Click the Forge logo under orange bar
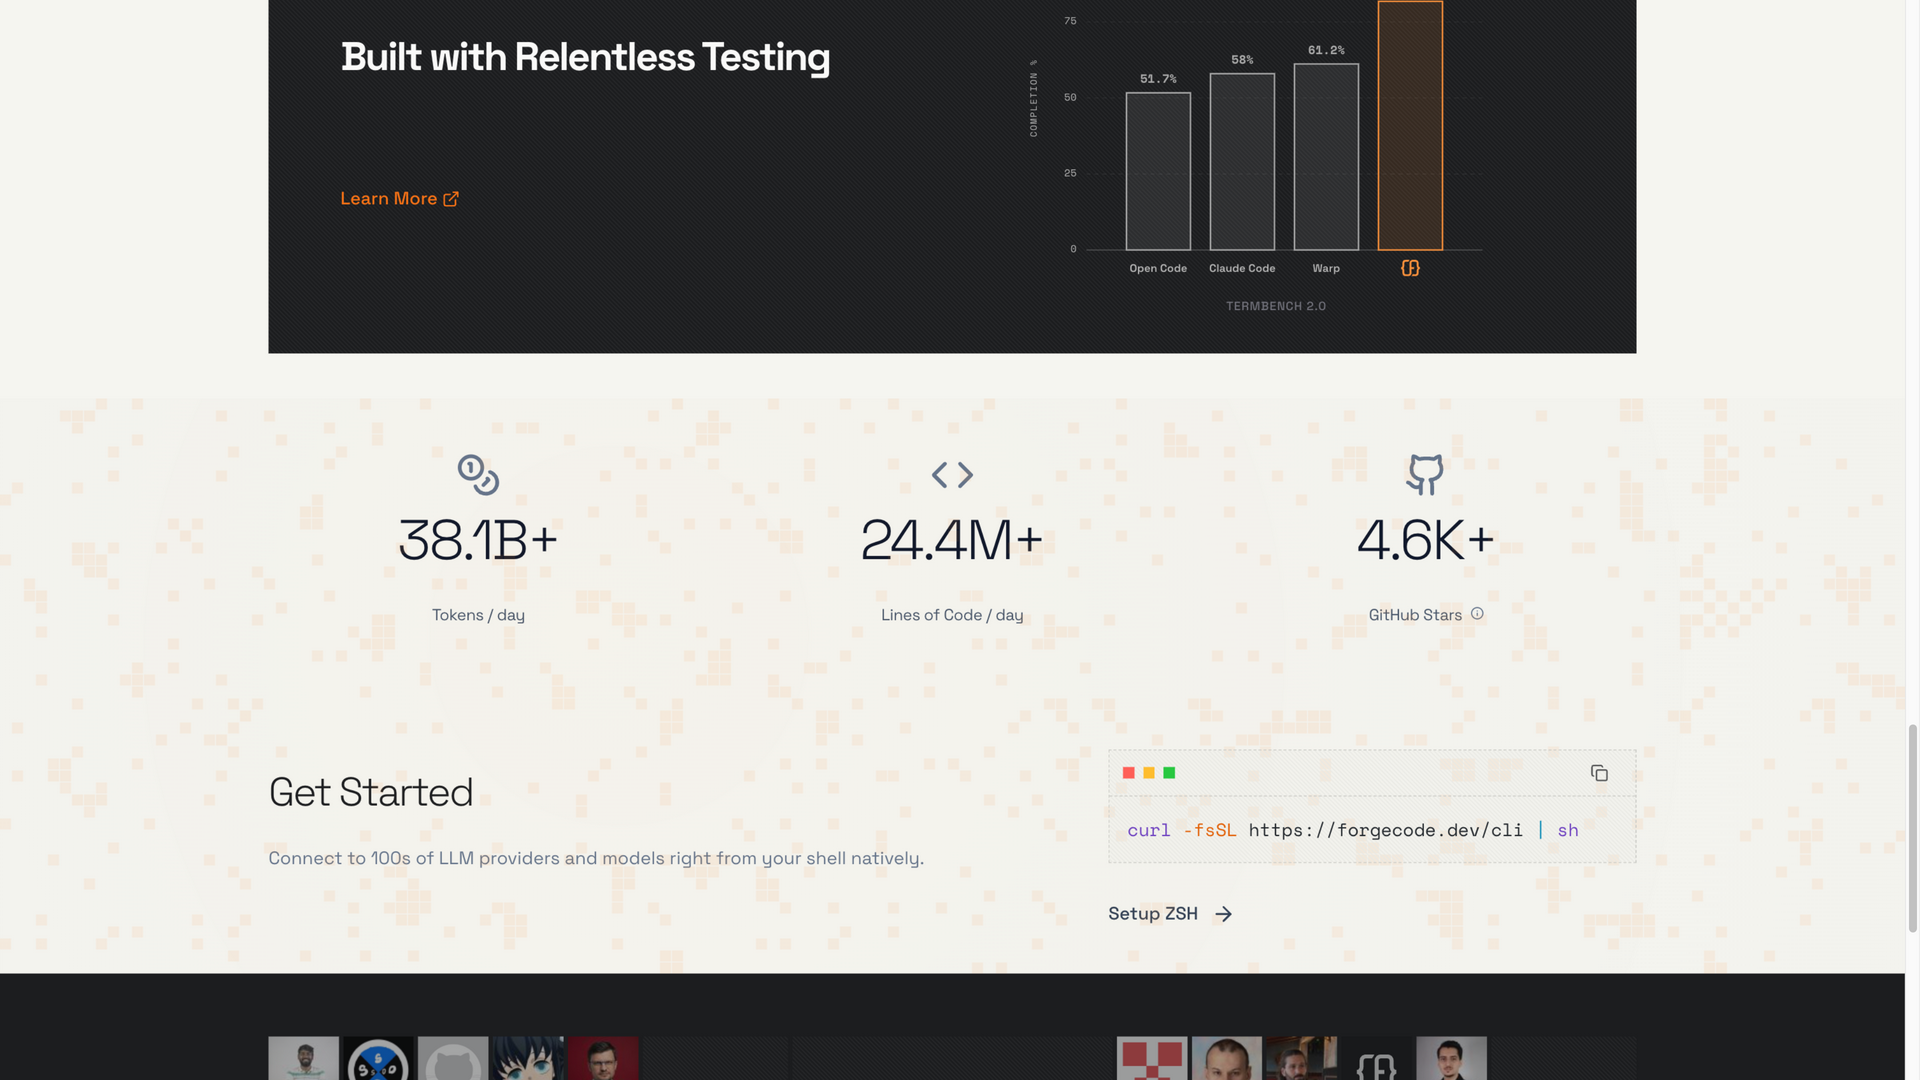This screenshot has width=1920, height=1080. (x=1410, y=268)
